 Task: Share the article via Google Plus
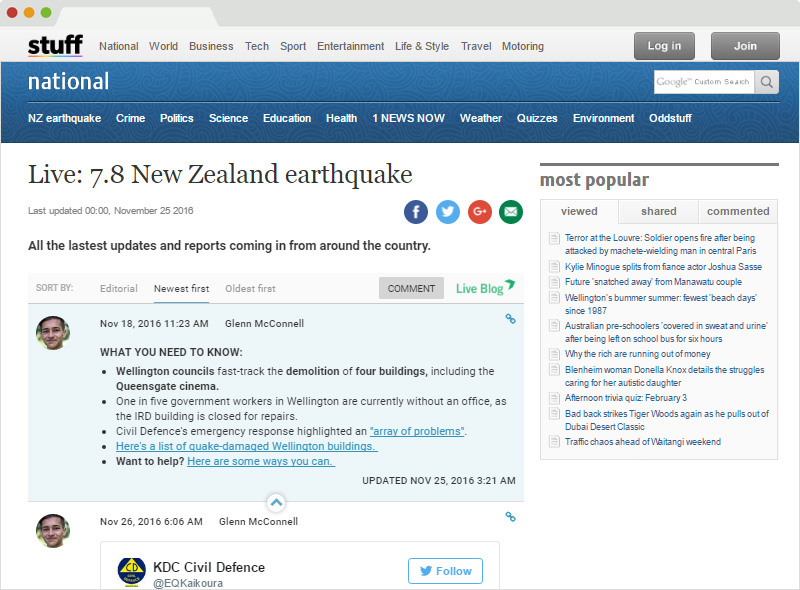(x=480, y=211)
